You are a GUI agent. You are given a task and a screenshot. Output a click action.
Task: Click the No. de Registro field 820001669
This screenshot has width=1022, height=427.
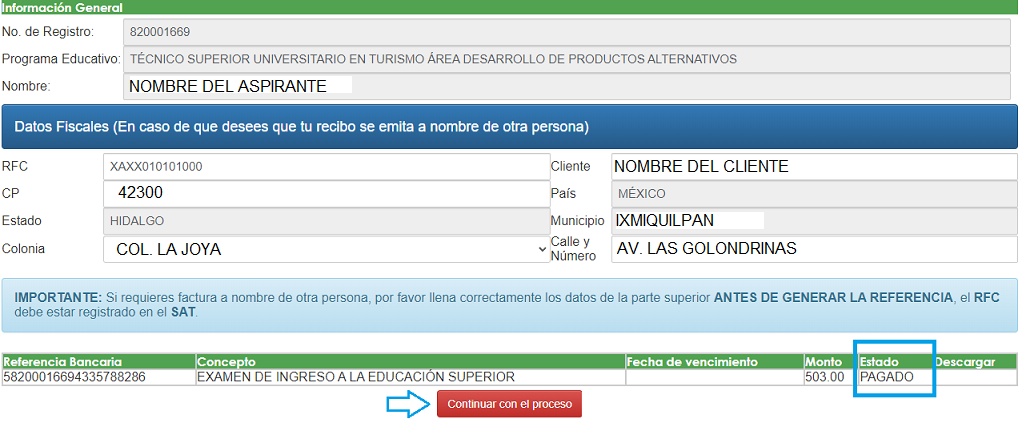tap(566, 32)
